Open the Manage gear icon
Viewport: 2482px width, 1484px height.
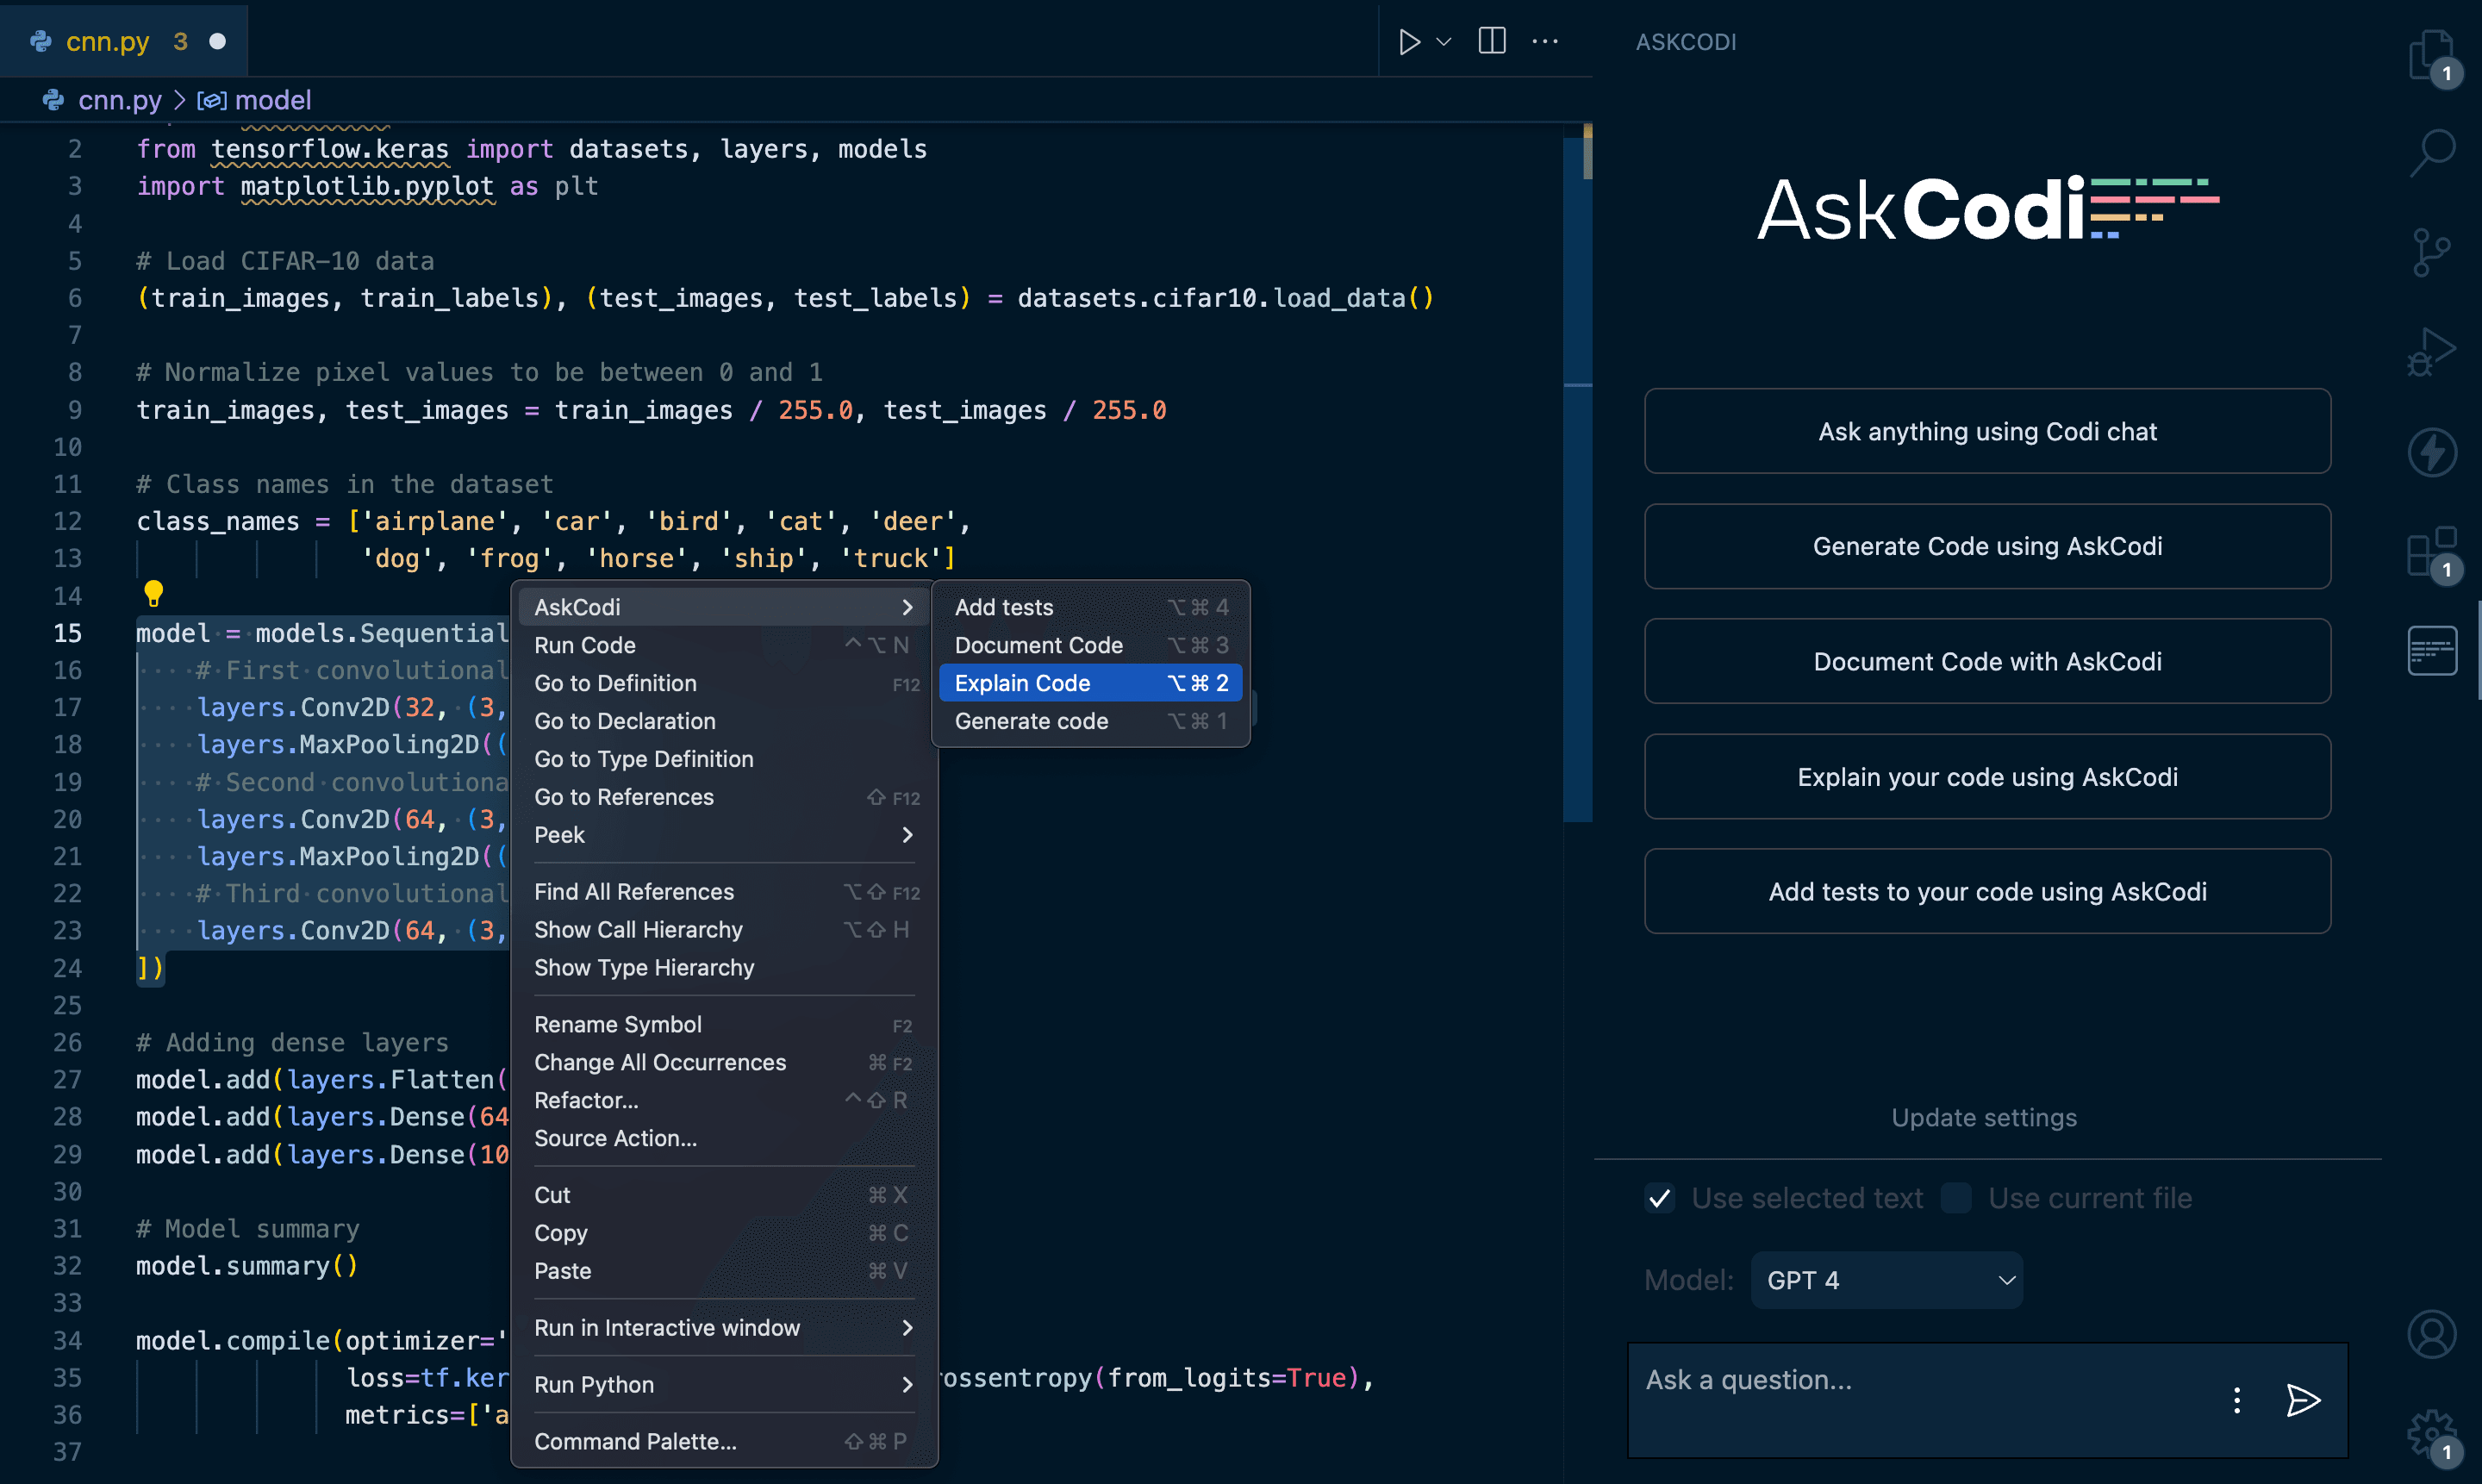[x=2431, y=1434]
